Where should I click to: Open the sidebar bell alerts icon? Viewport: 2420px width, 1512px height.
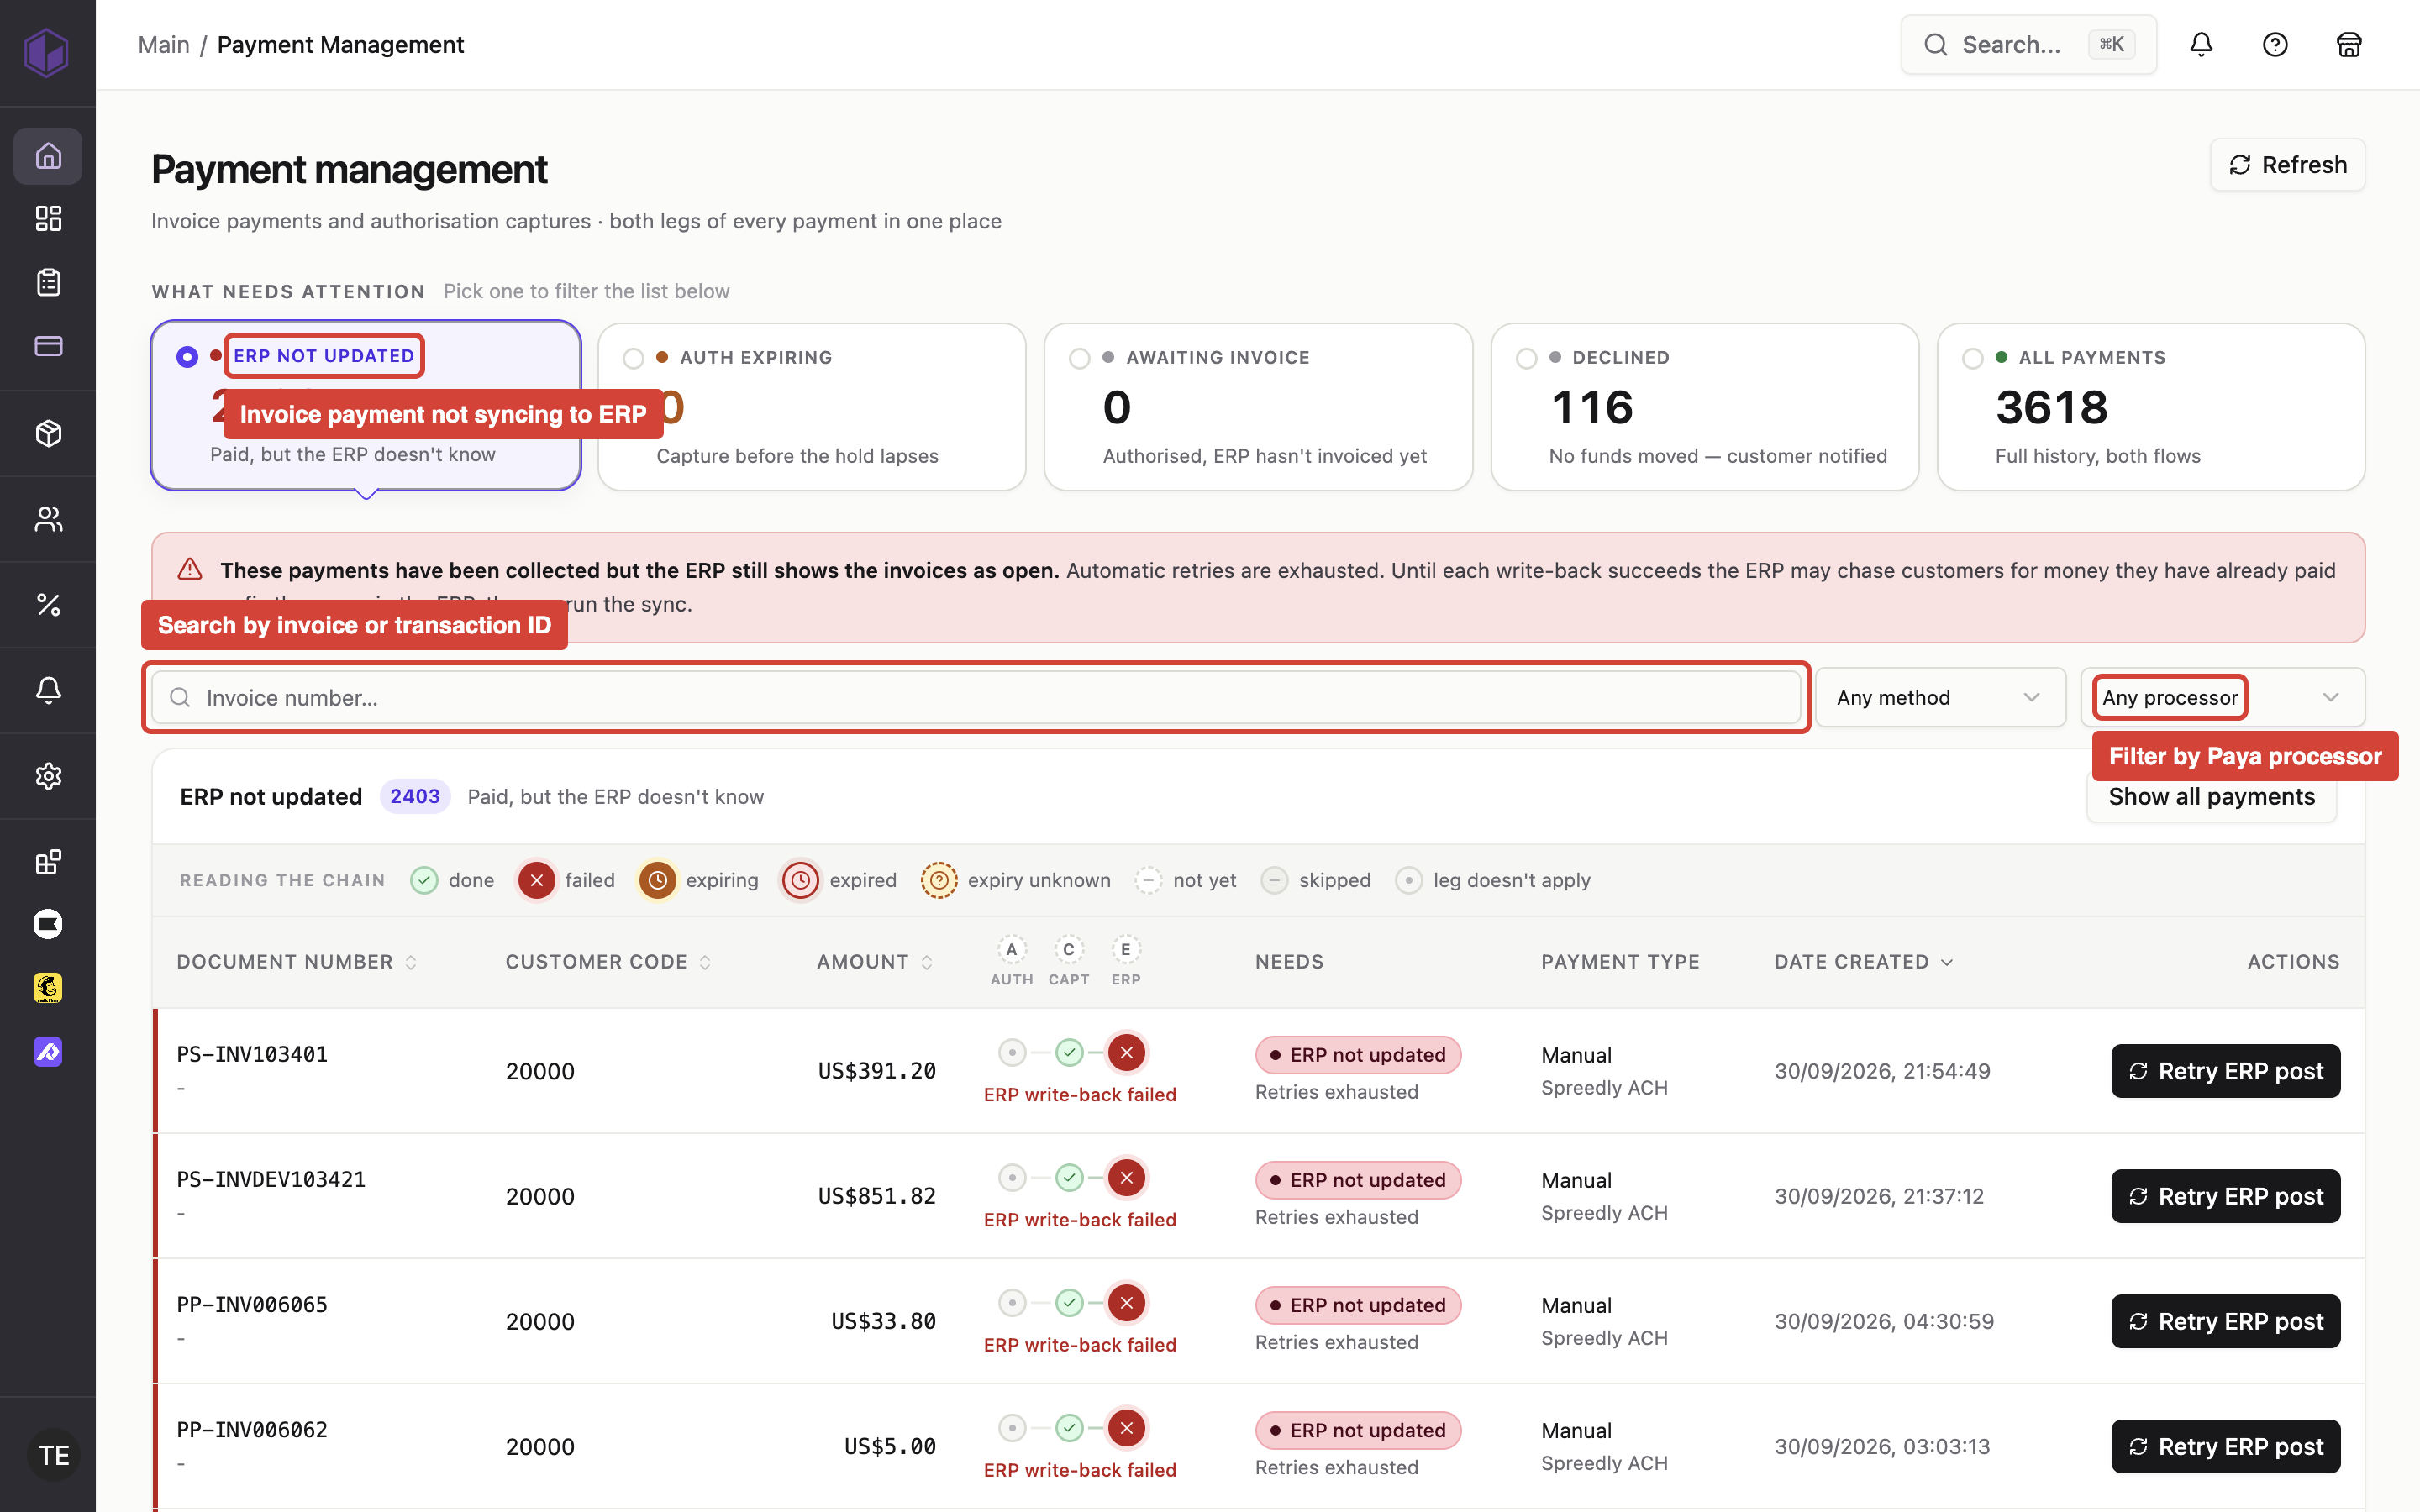(48, 690)
